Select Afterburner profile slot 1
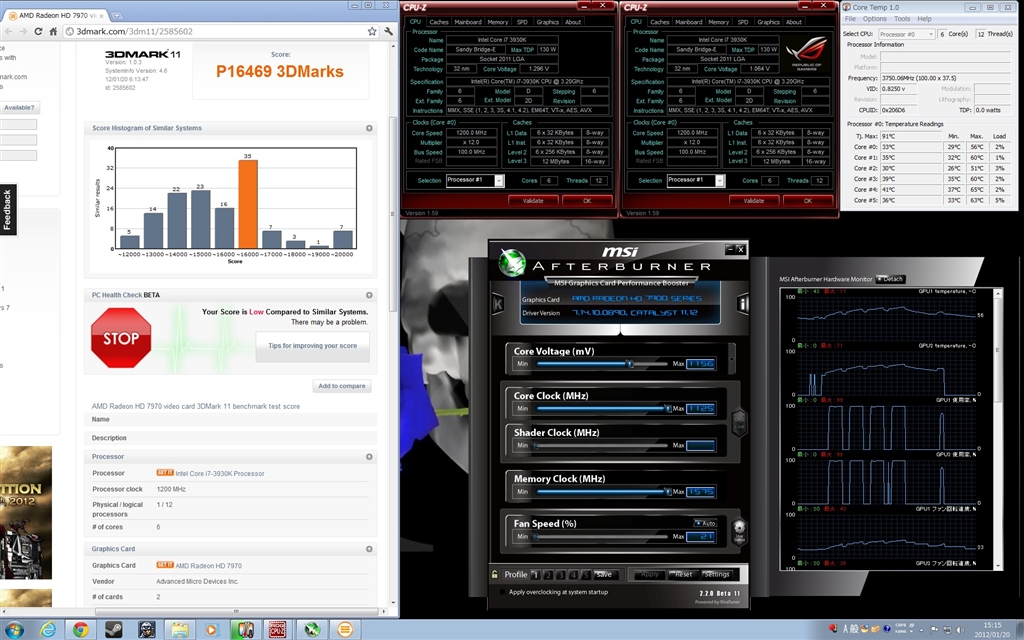 click(535, 575)
